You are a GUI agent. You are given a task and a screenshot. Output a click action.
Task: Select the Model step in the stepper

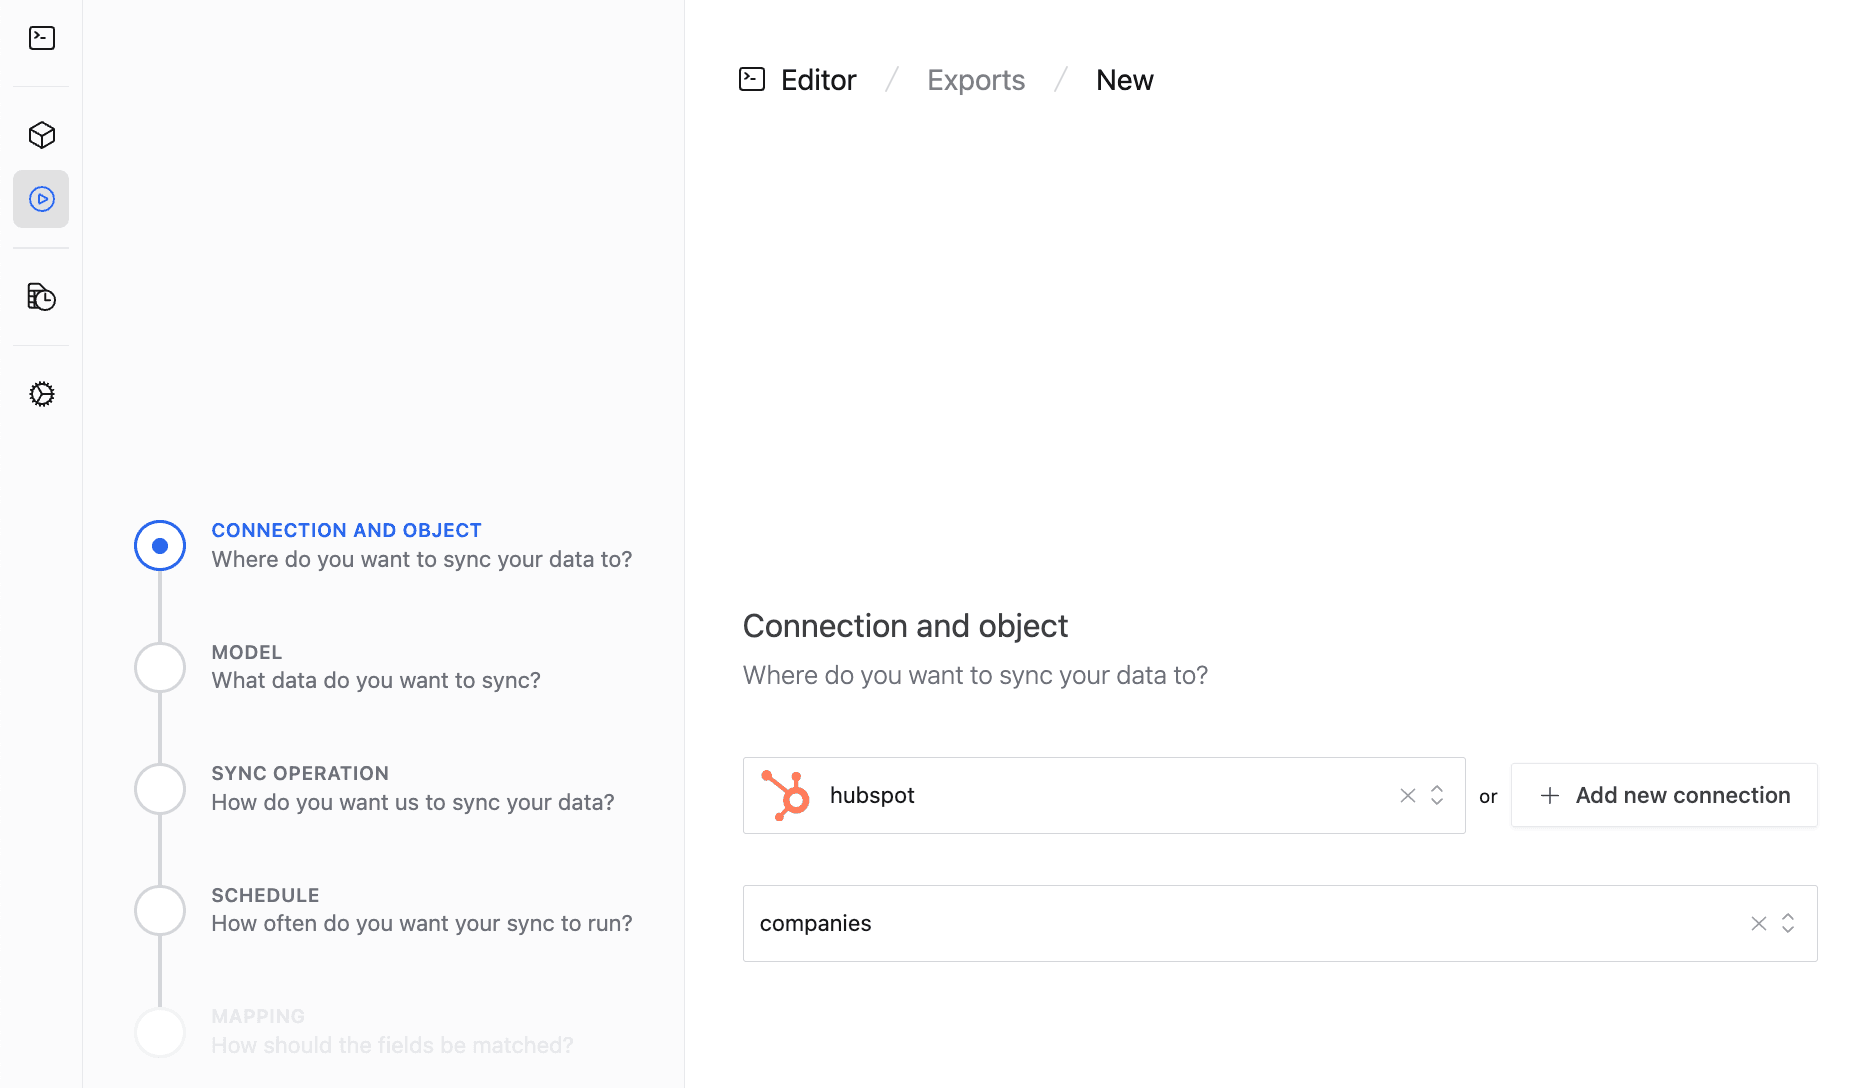[x=159, y=667]
